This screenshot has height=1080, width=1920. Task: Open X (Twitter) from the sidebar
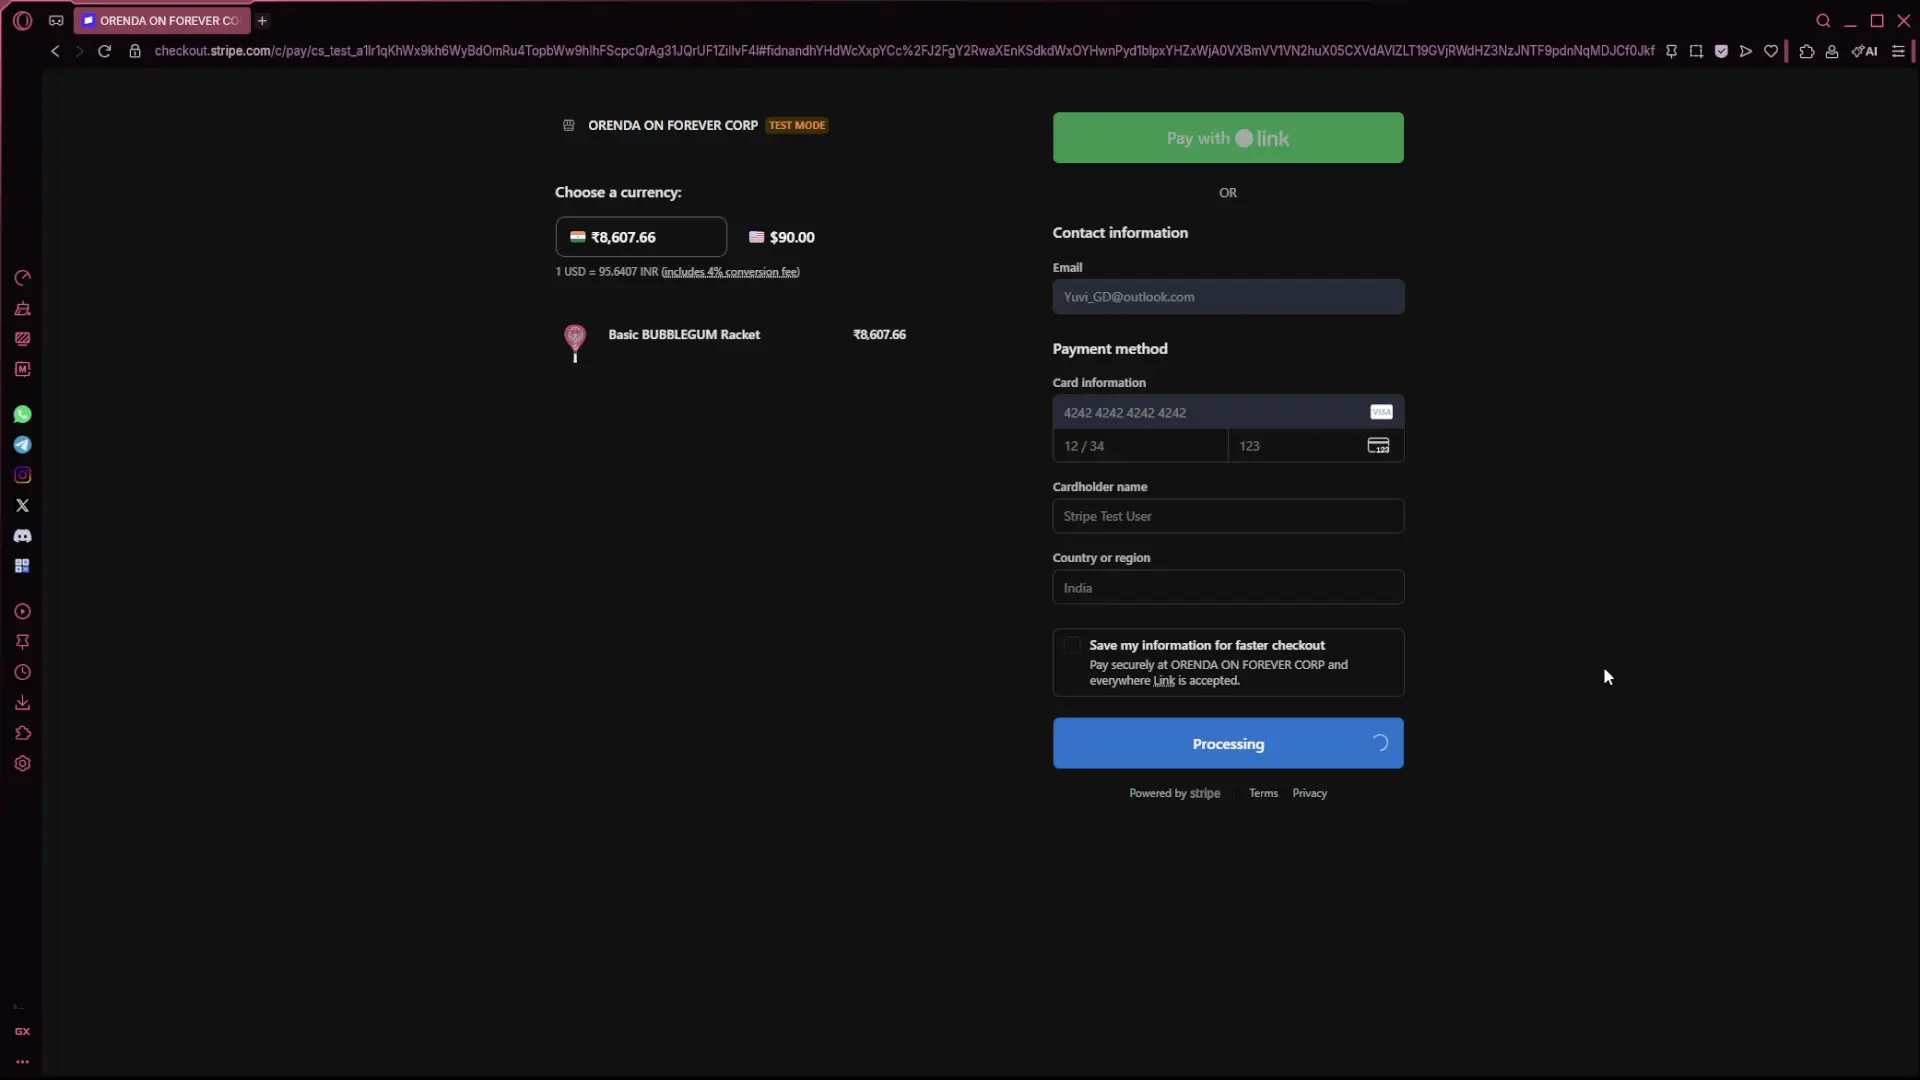22,506
